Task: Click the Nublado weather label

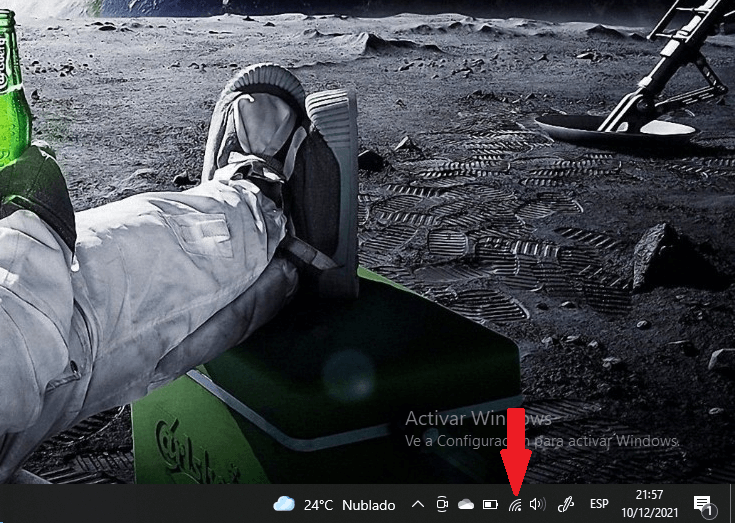Action: tap(368, 505)
